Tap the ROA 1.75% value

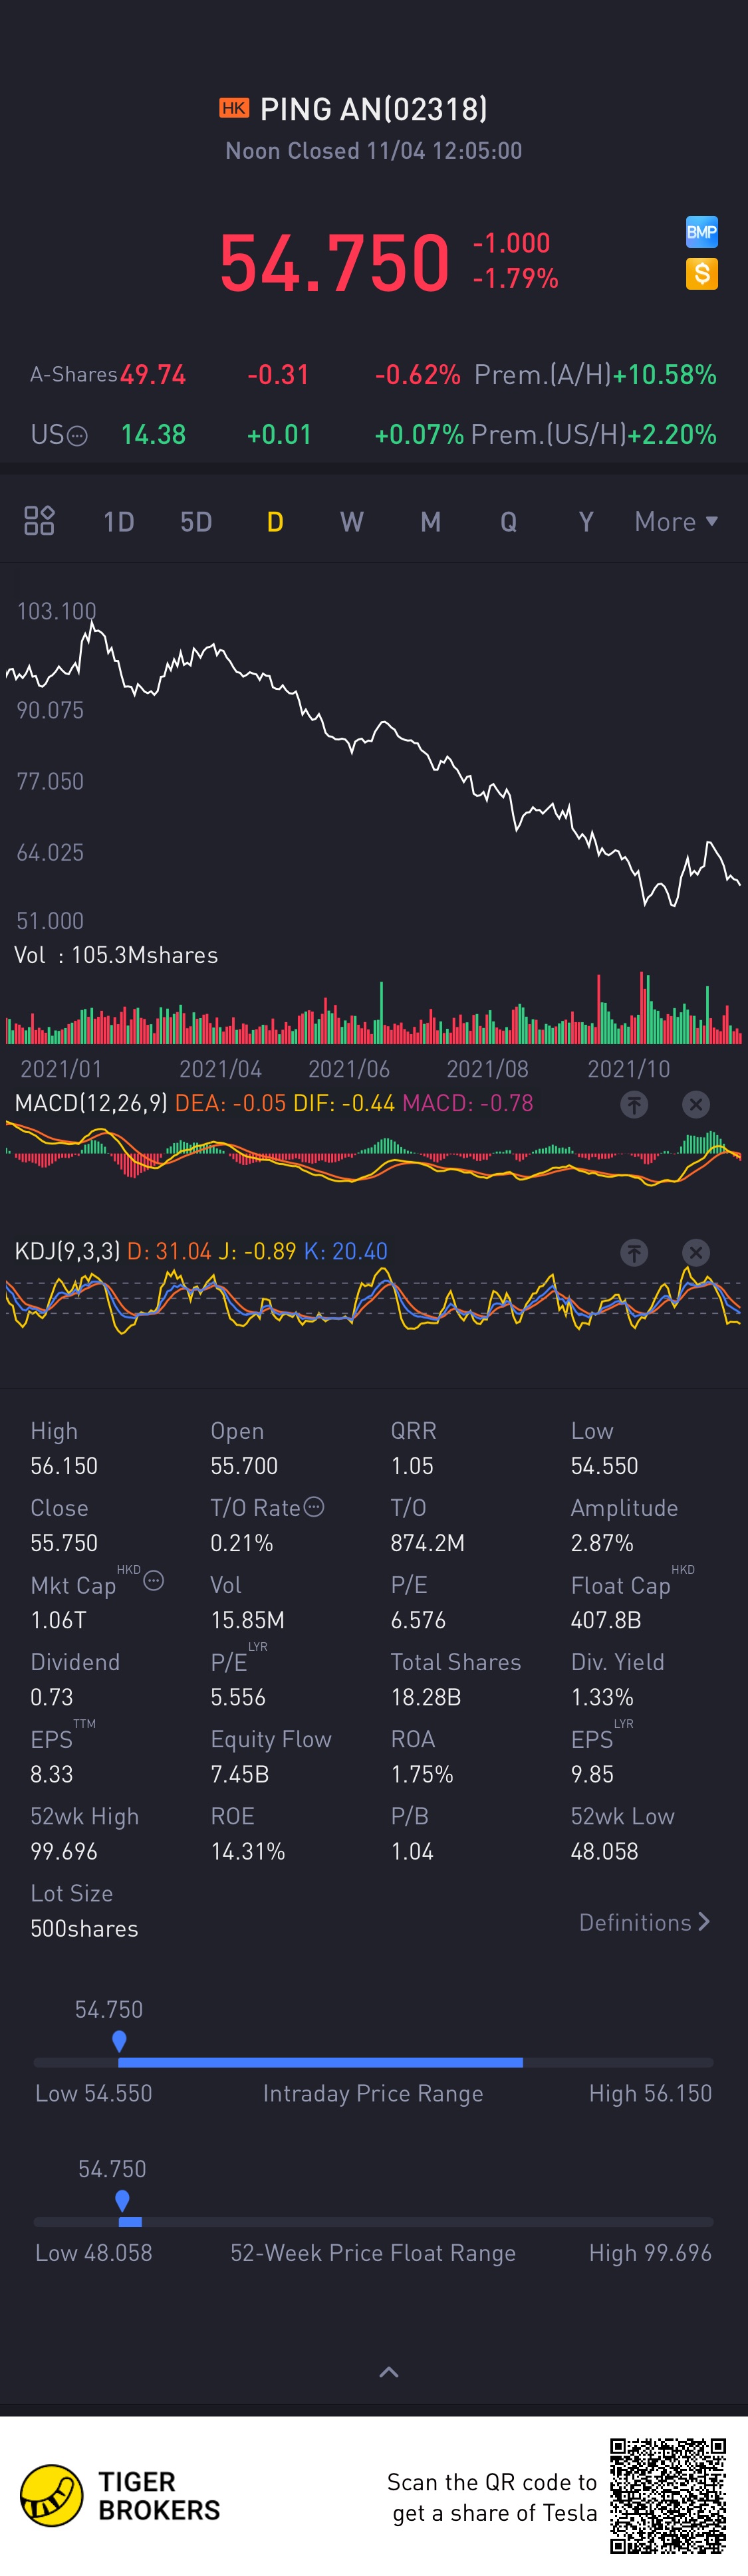tap(422, 1773)
